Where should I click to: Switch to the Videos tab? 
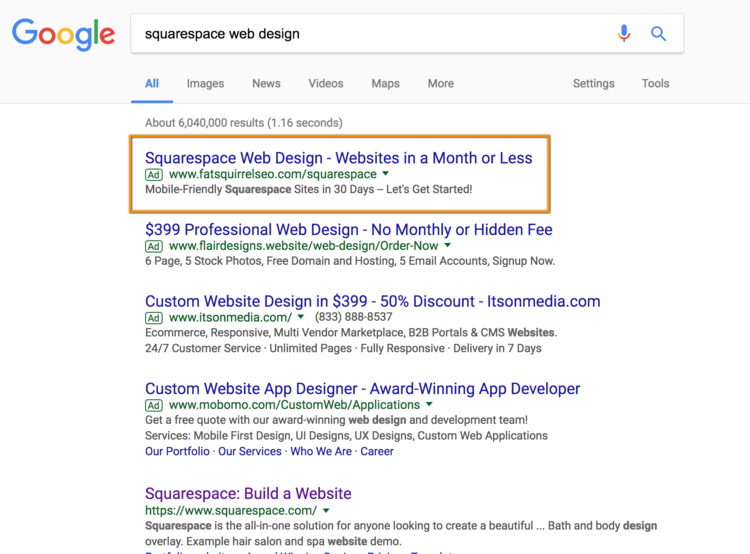(x=326, y=84)
